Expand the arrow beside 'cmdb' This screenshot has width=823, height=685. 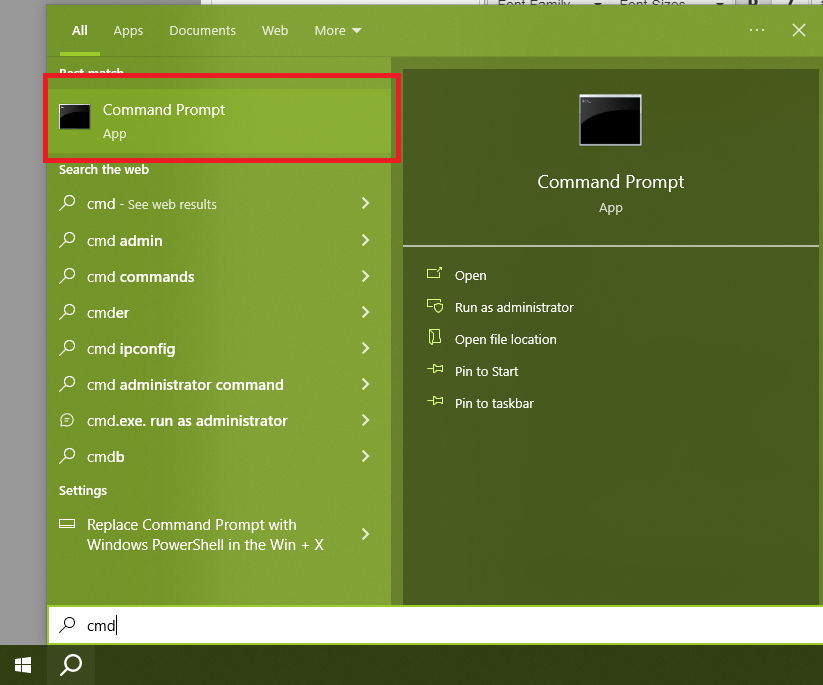pyautogui.click(x=365, y=457)
